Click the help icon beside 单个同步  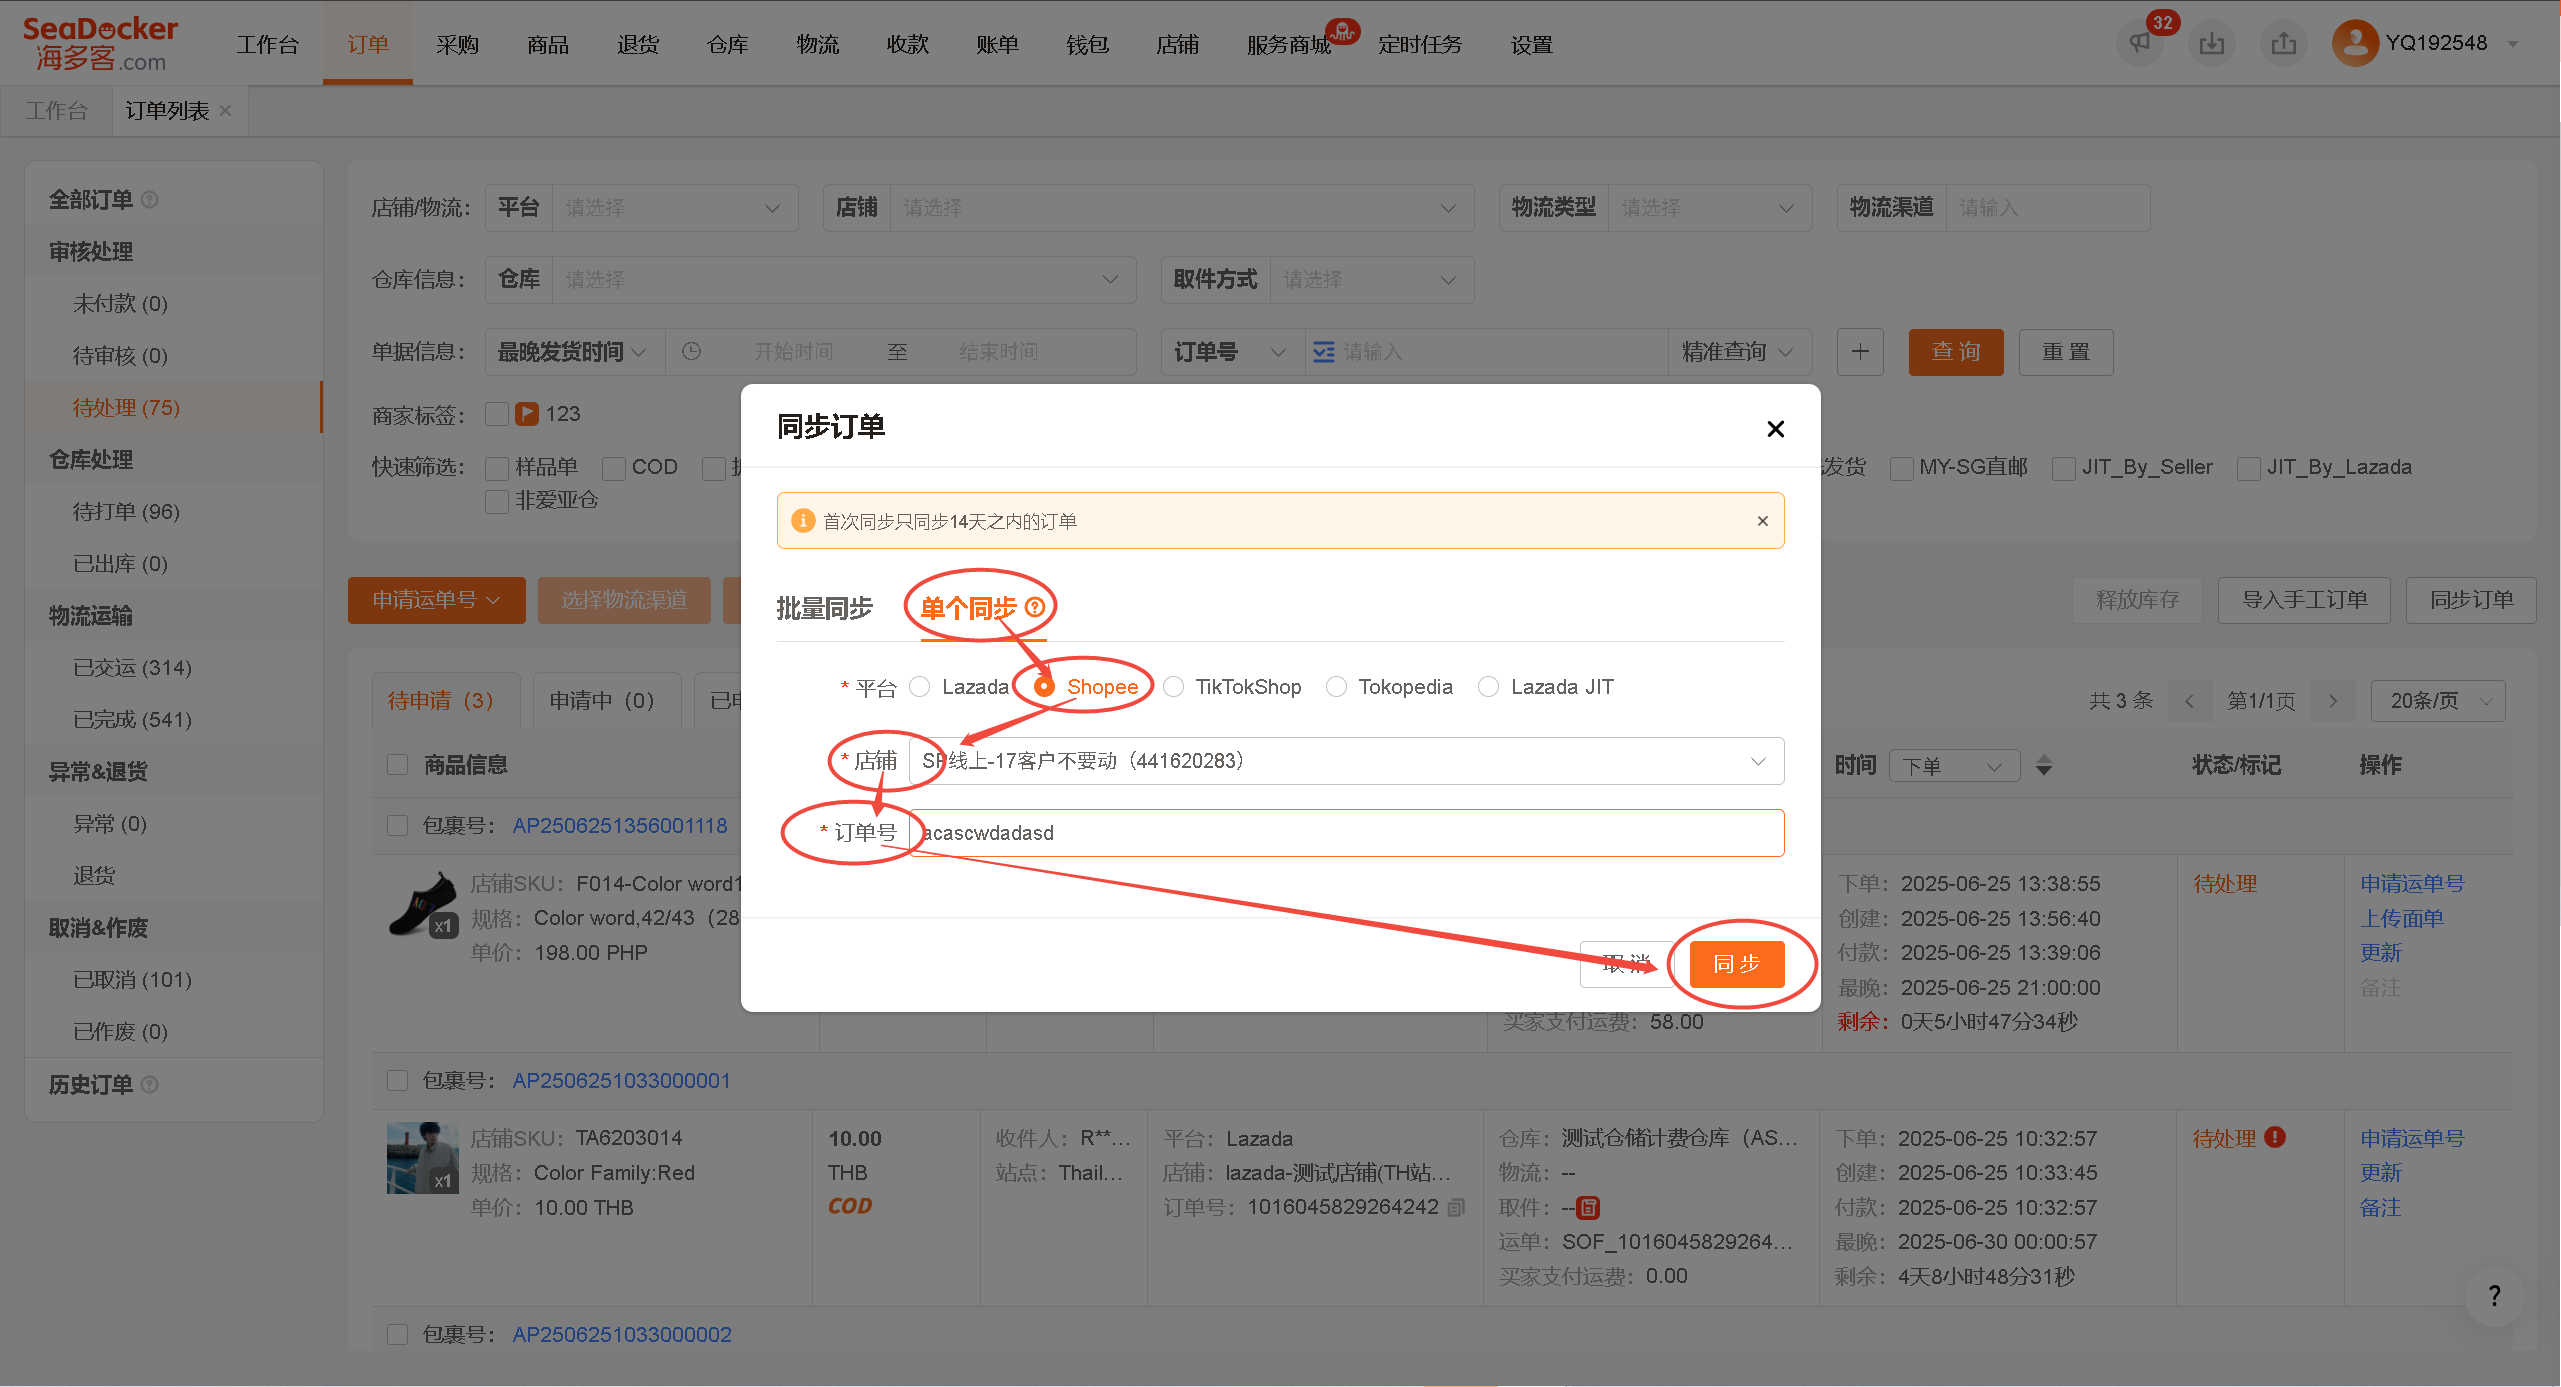click(x=1035, y=607)
